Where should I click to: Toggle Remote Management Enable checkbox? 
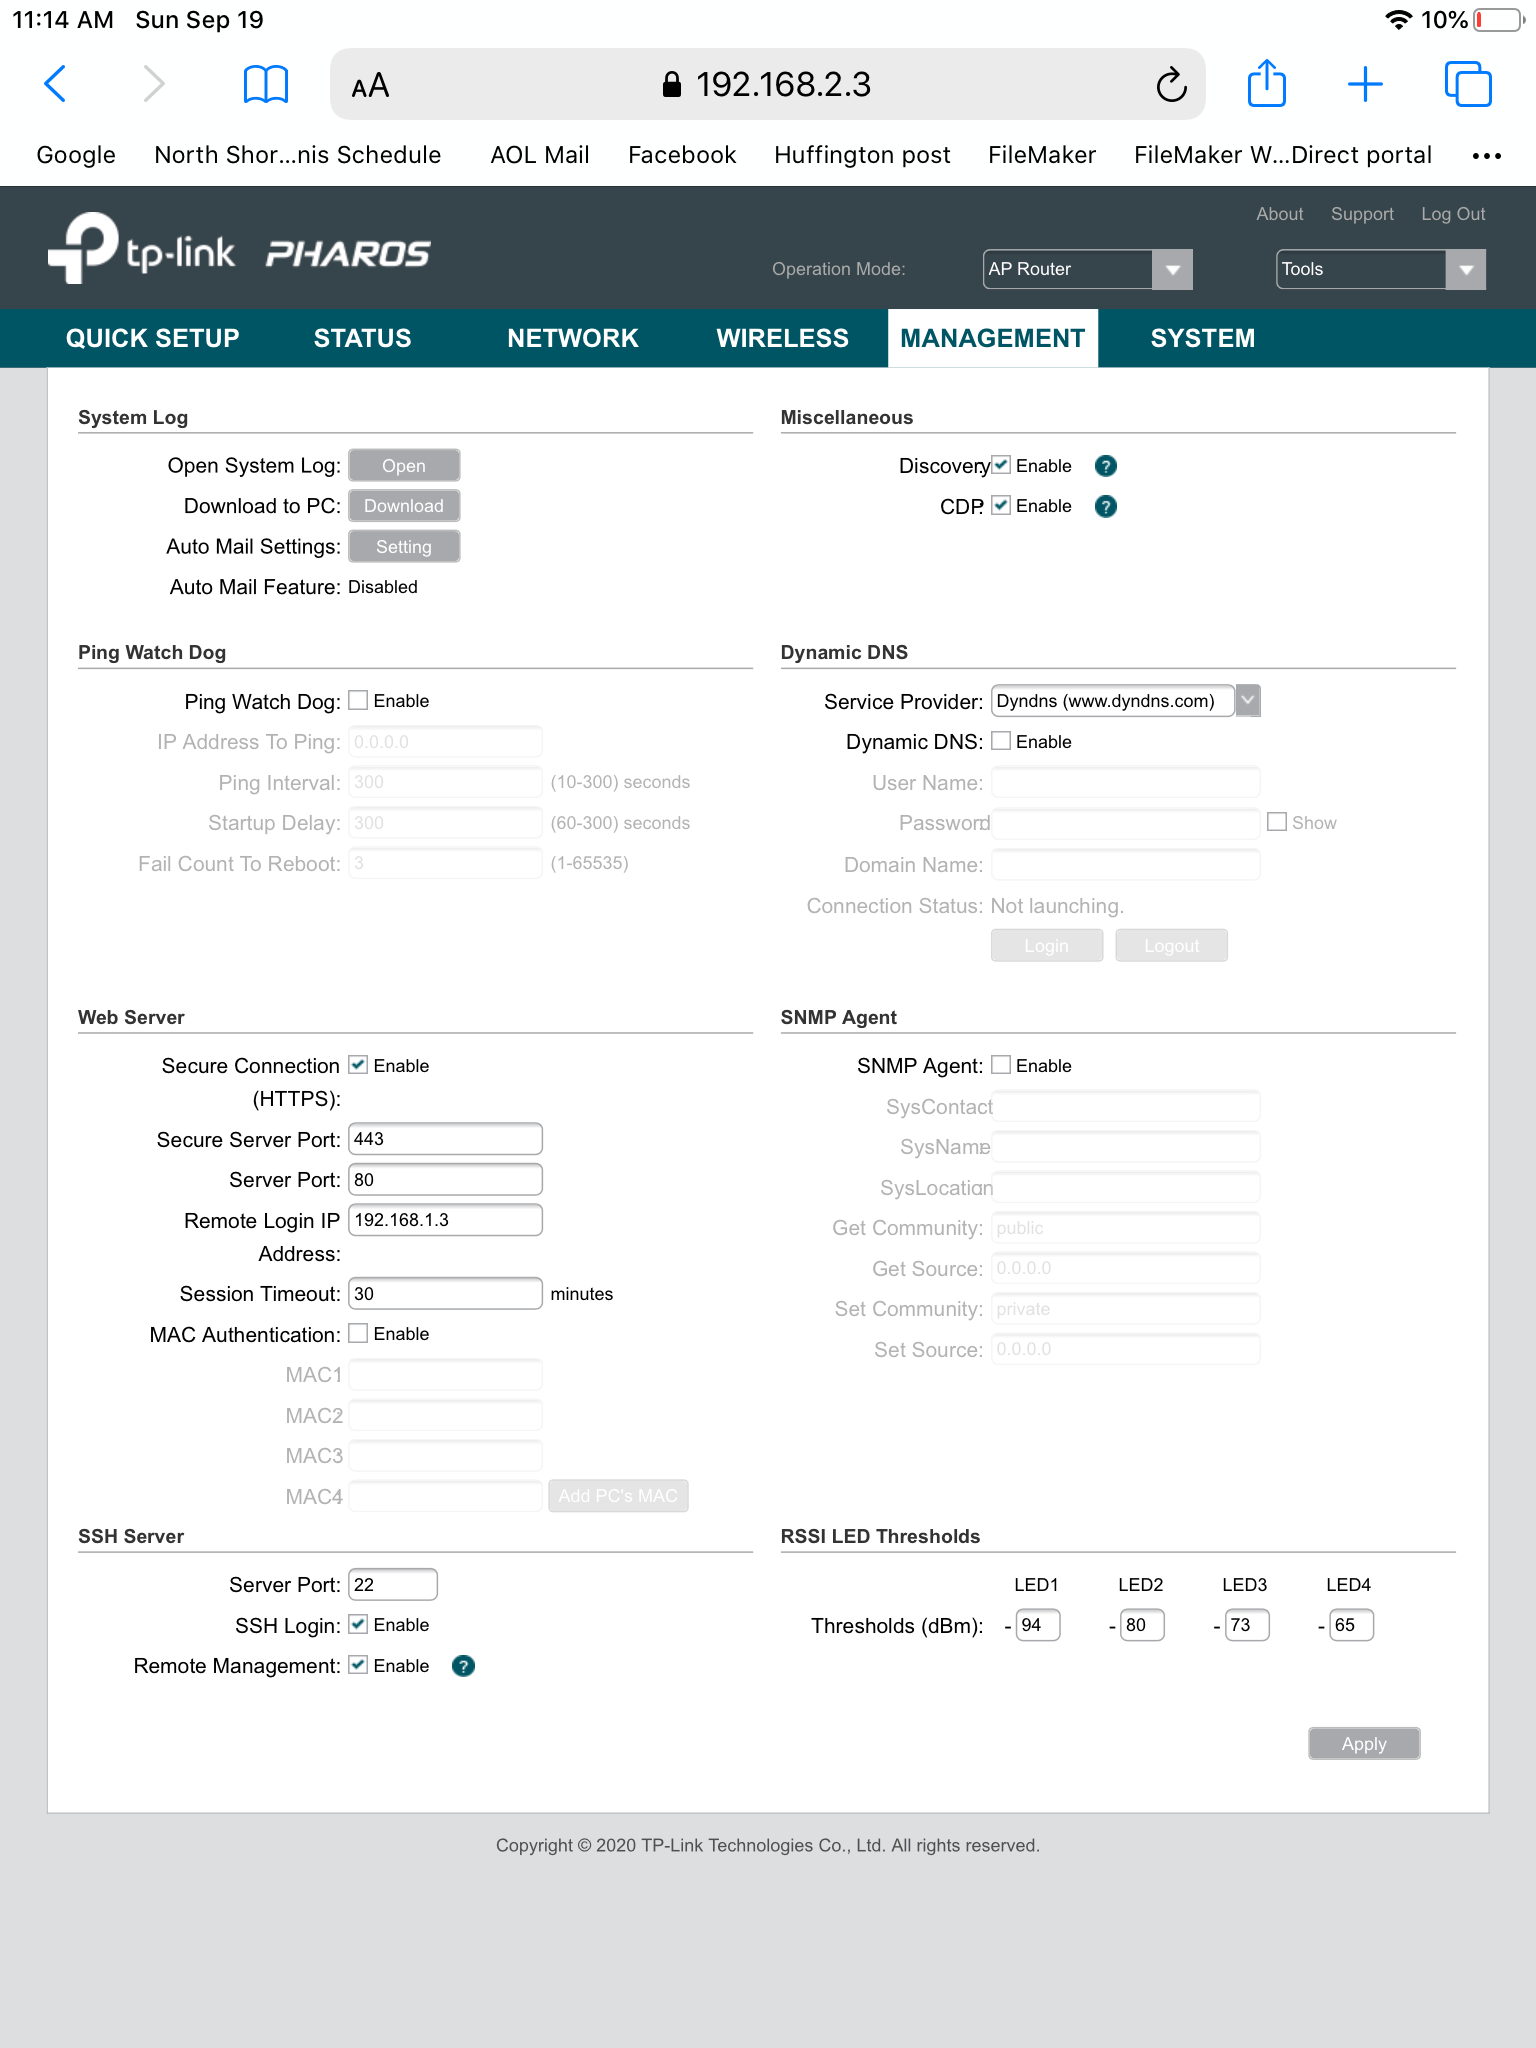point(358,1665)
